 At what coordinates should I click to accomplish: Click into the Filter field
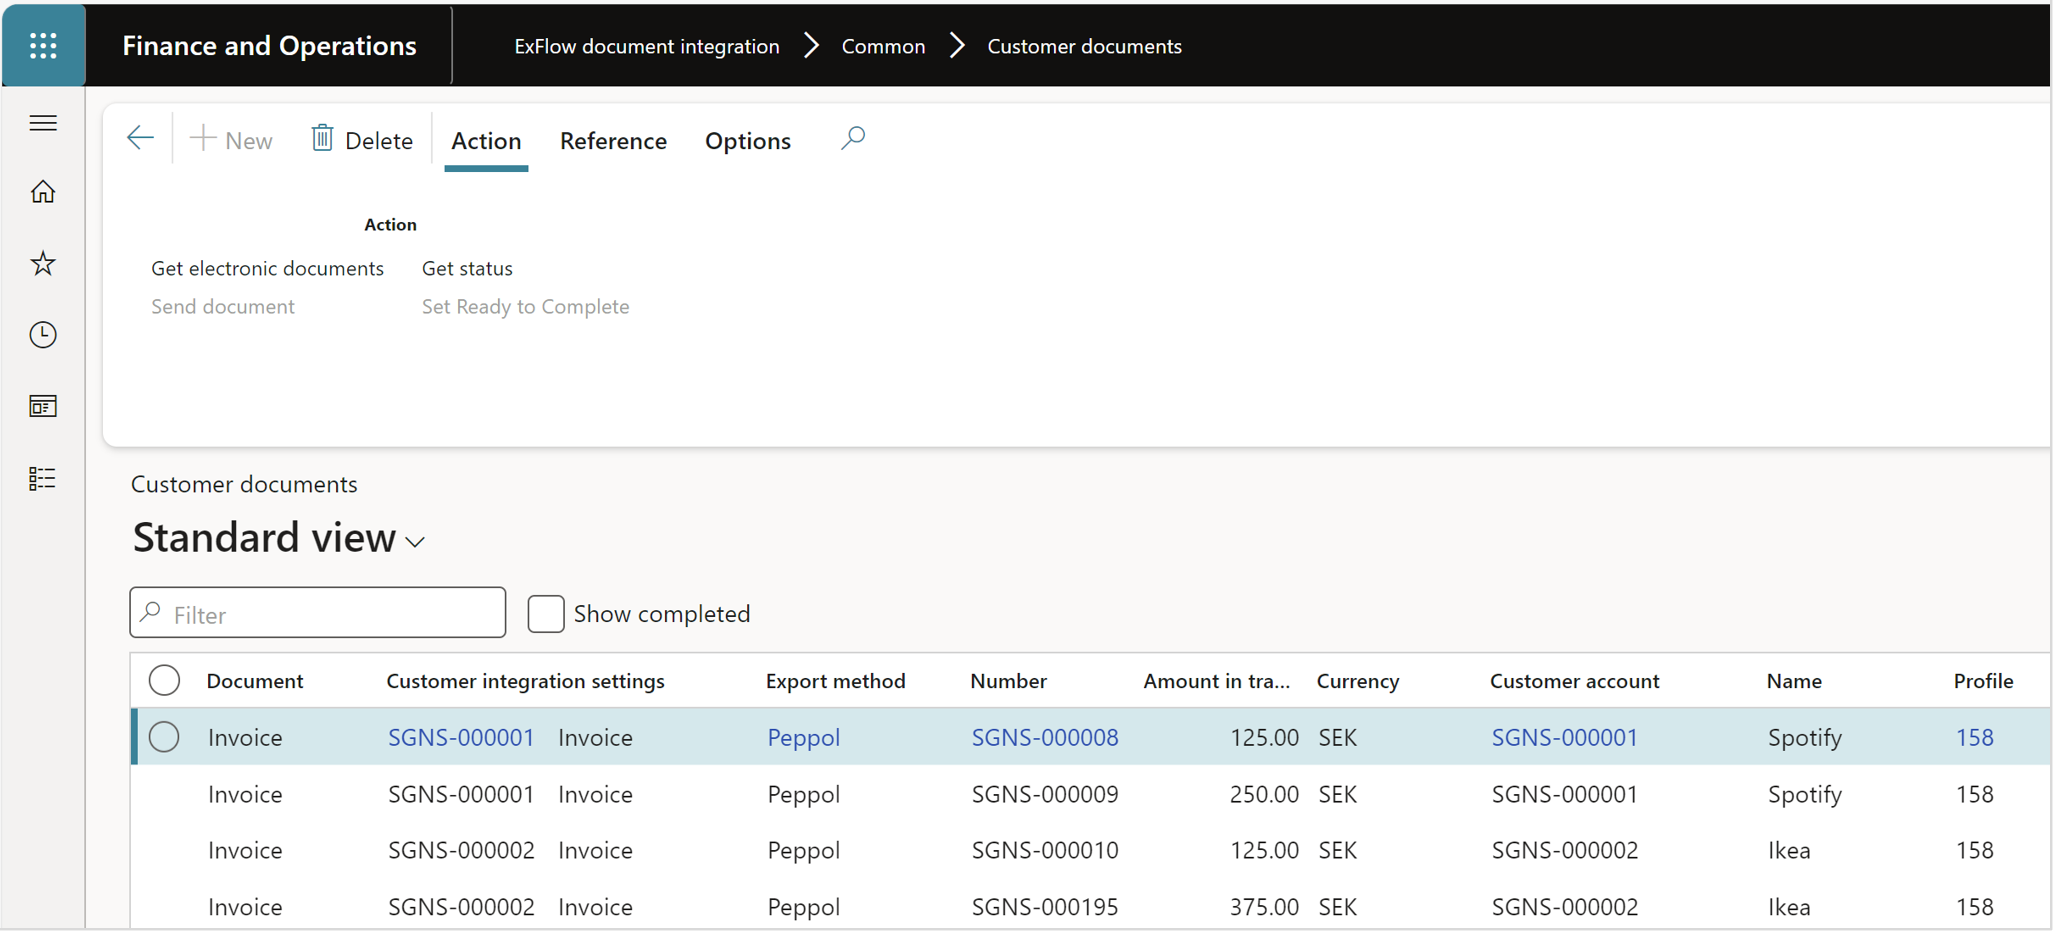(x=318, y=613)
